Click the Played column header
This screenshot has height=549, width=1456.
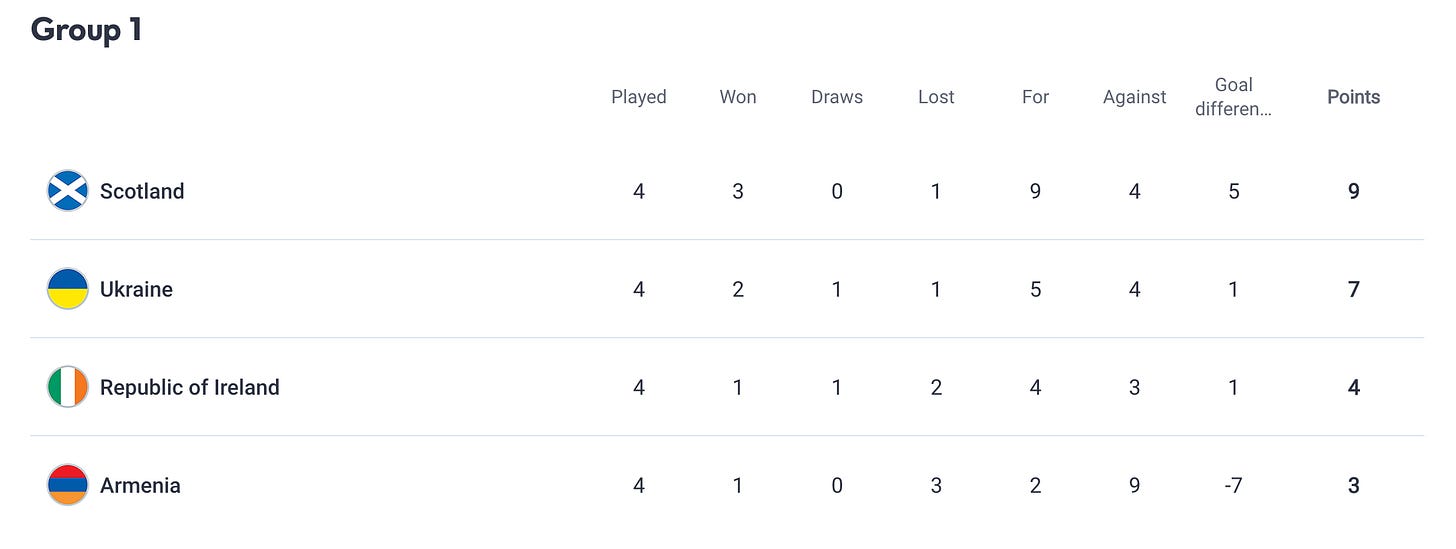click(x=639, y=97)
